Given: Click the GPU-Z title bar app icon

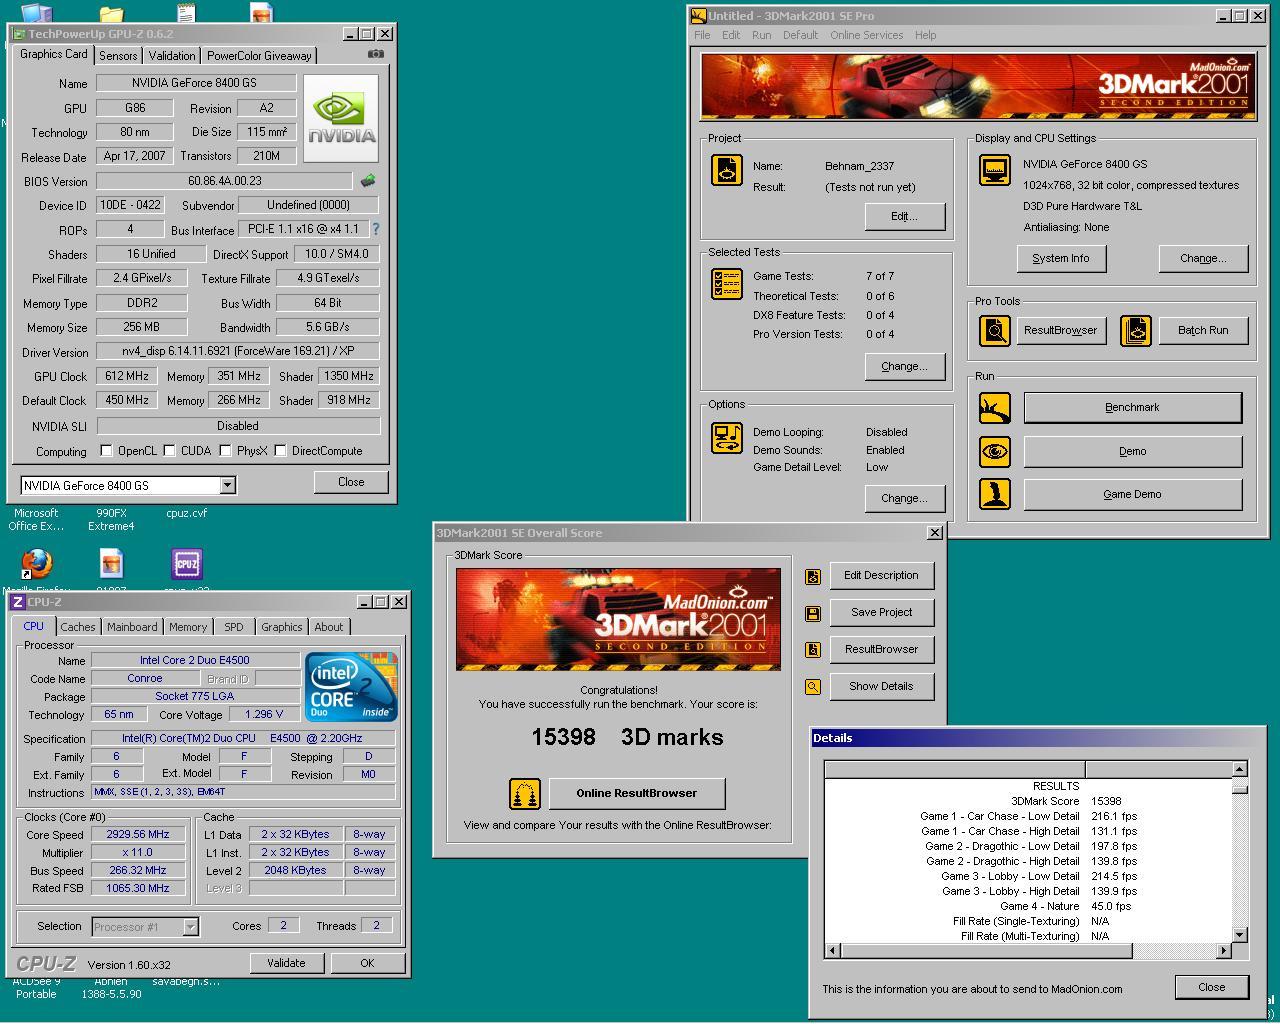Looking at the screenshot, I should 19,34.
